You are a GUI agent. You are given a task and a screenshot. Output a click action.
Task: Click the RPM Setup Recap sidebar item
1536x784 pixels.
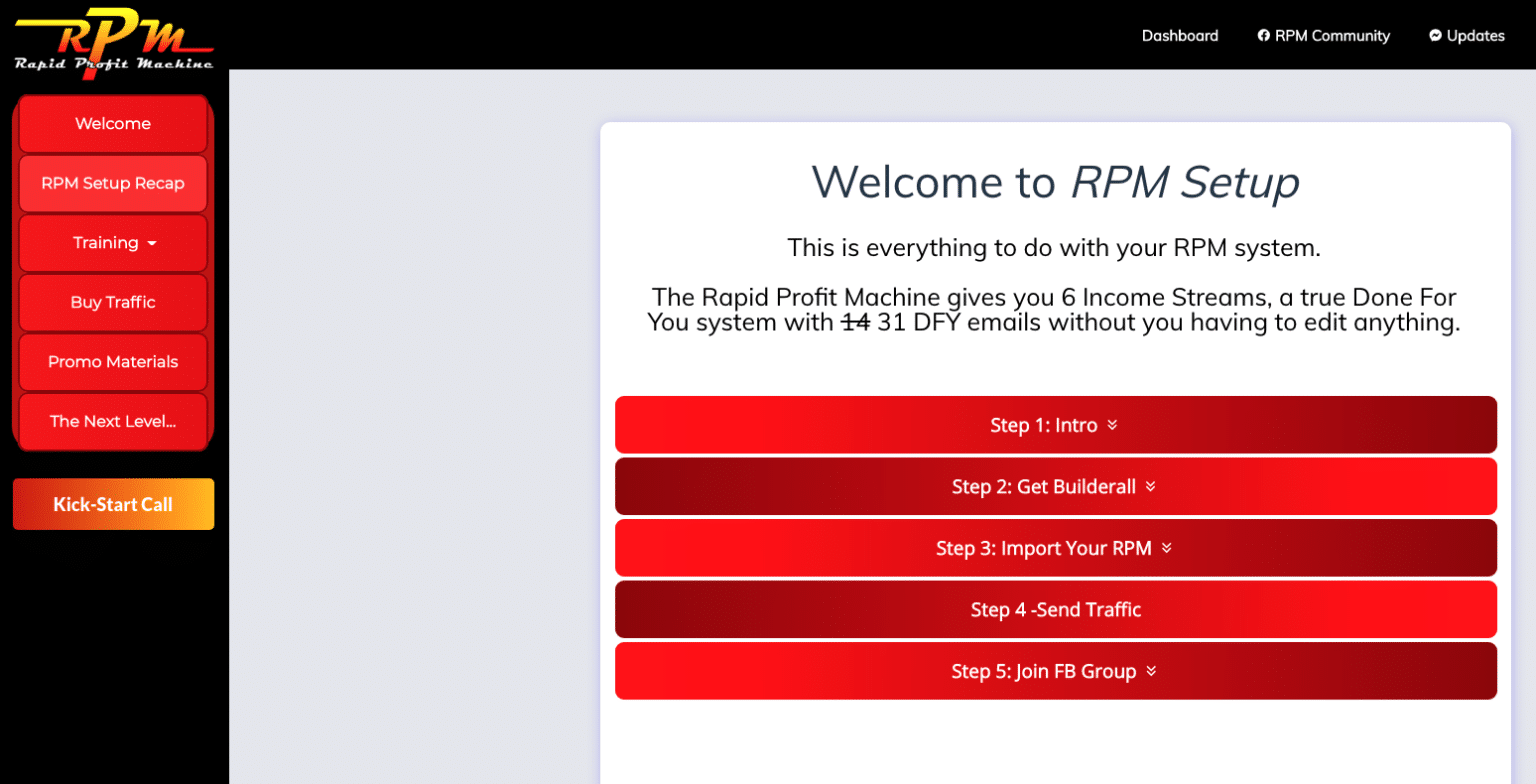pyautogui.click(x=112, y=183)
